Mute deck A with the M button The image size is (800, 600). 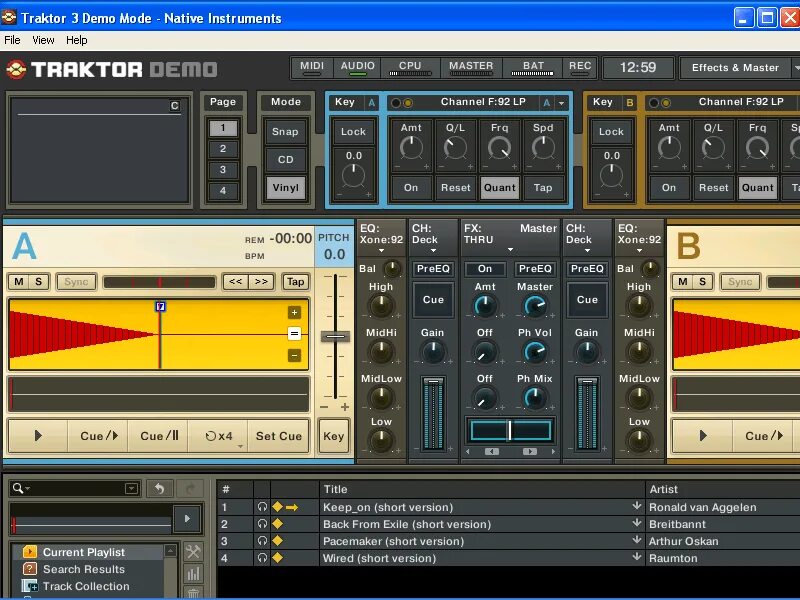[17, 282]
